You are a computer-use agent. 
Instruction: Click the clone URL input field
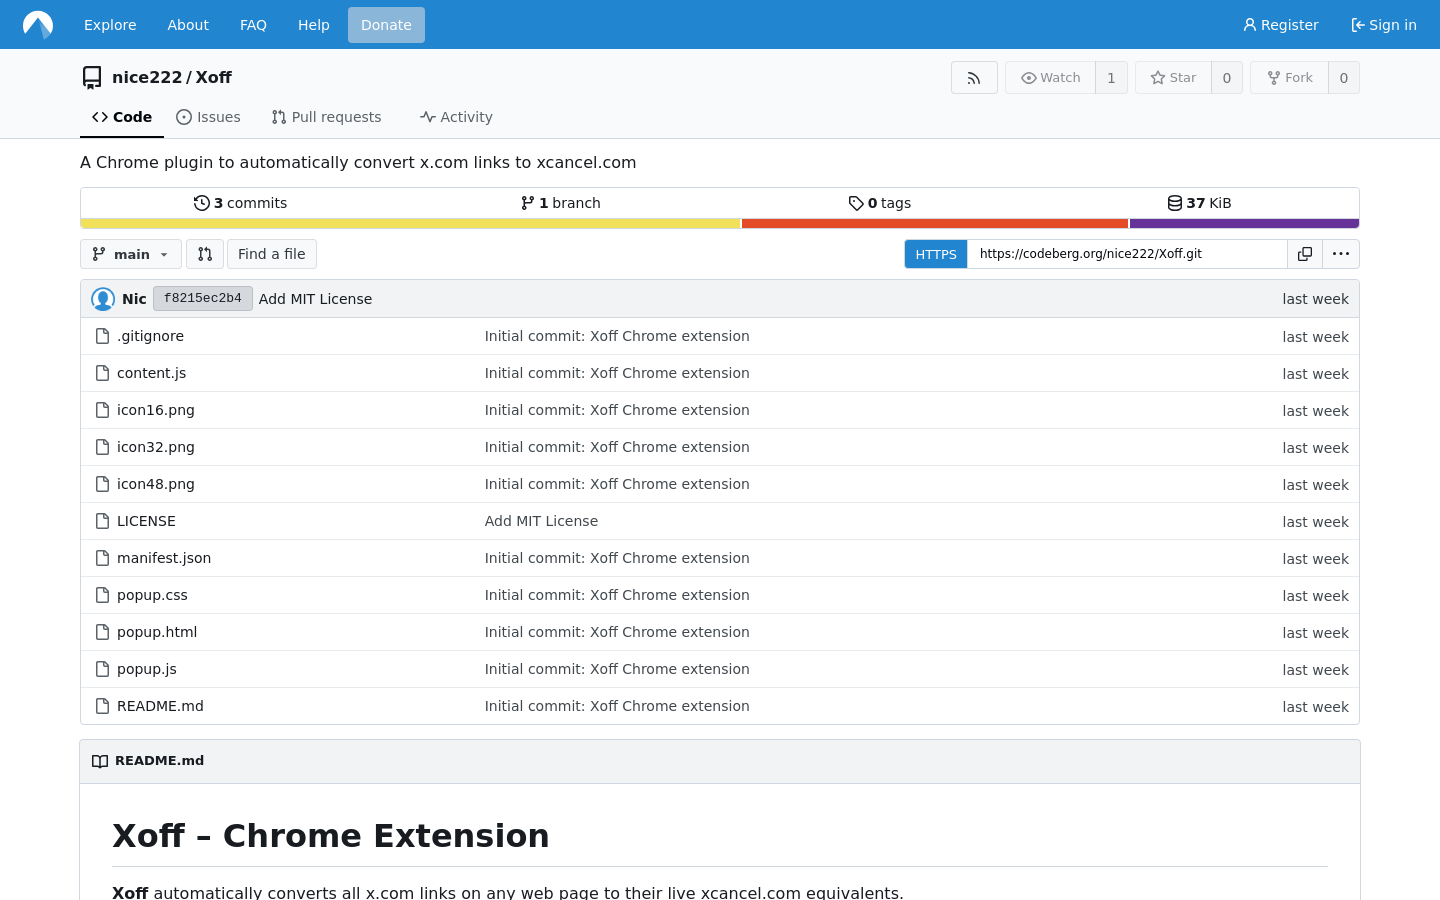pyautogui.click(x=1127, y=254)
